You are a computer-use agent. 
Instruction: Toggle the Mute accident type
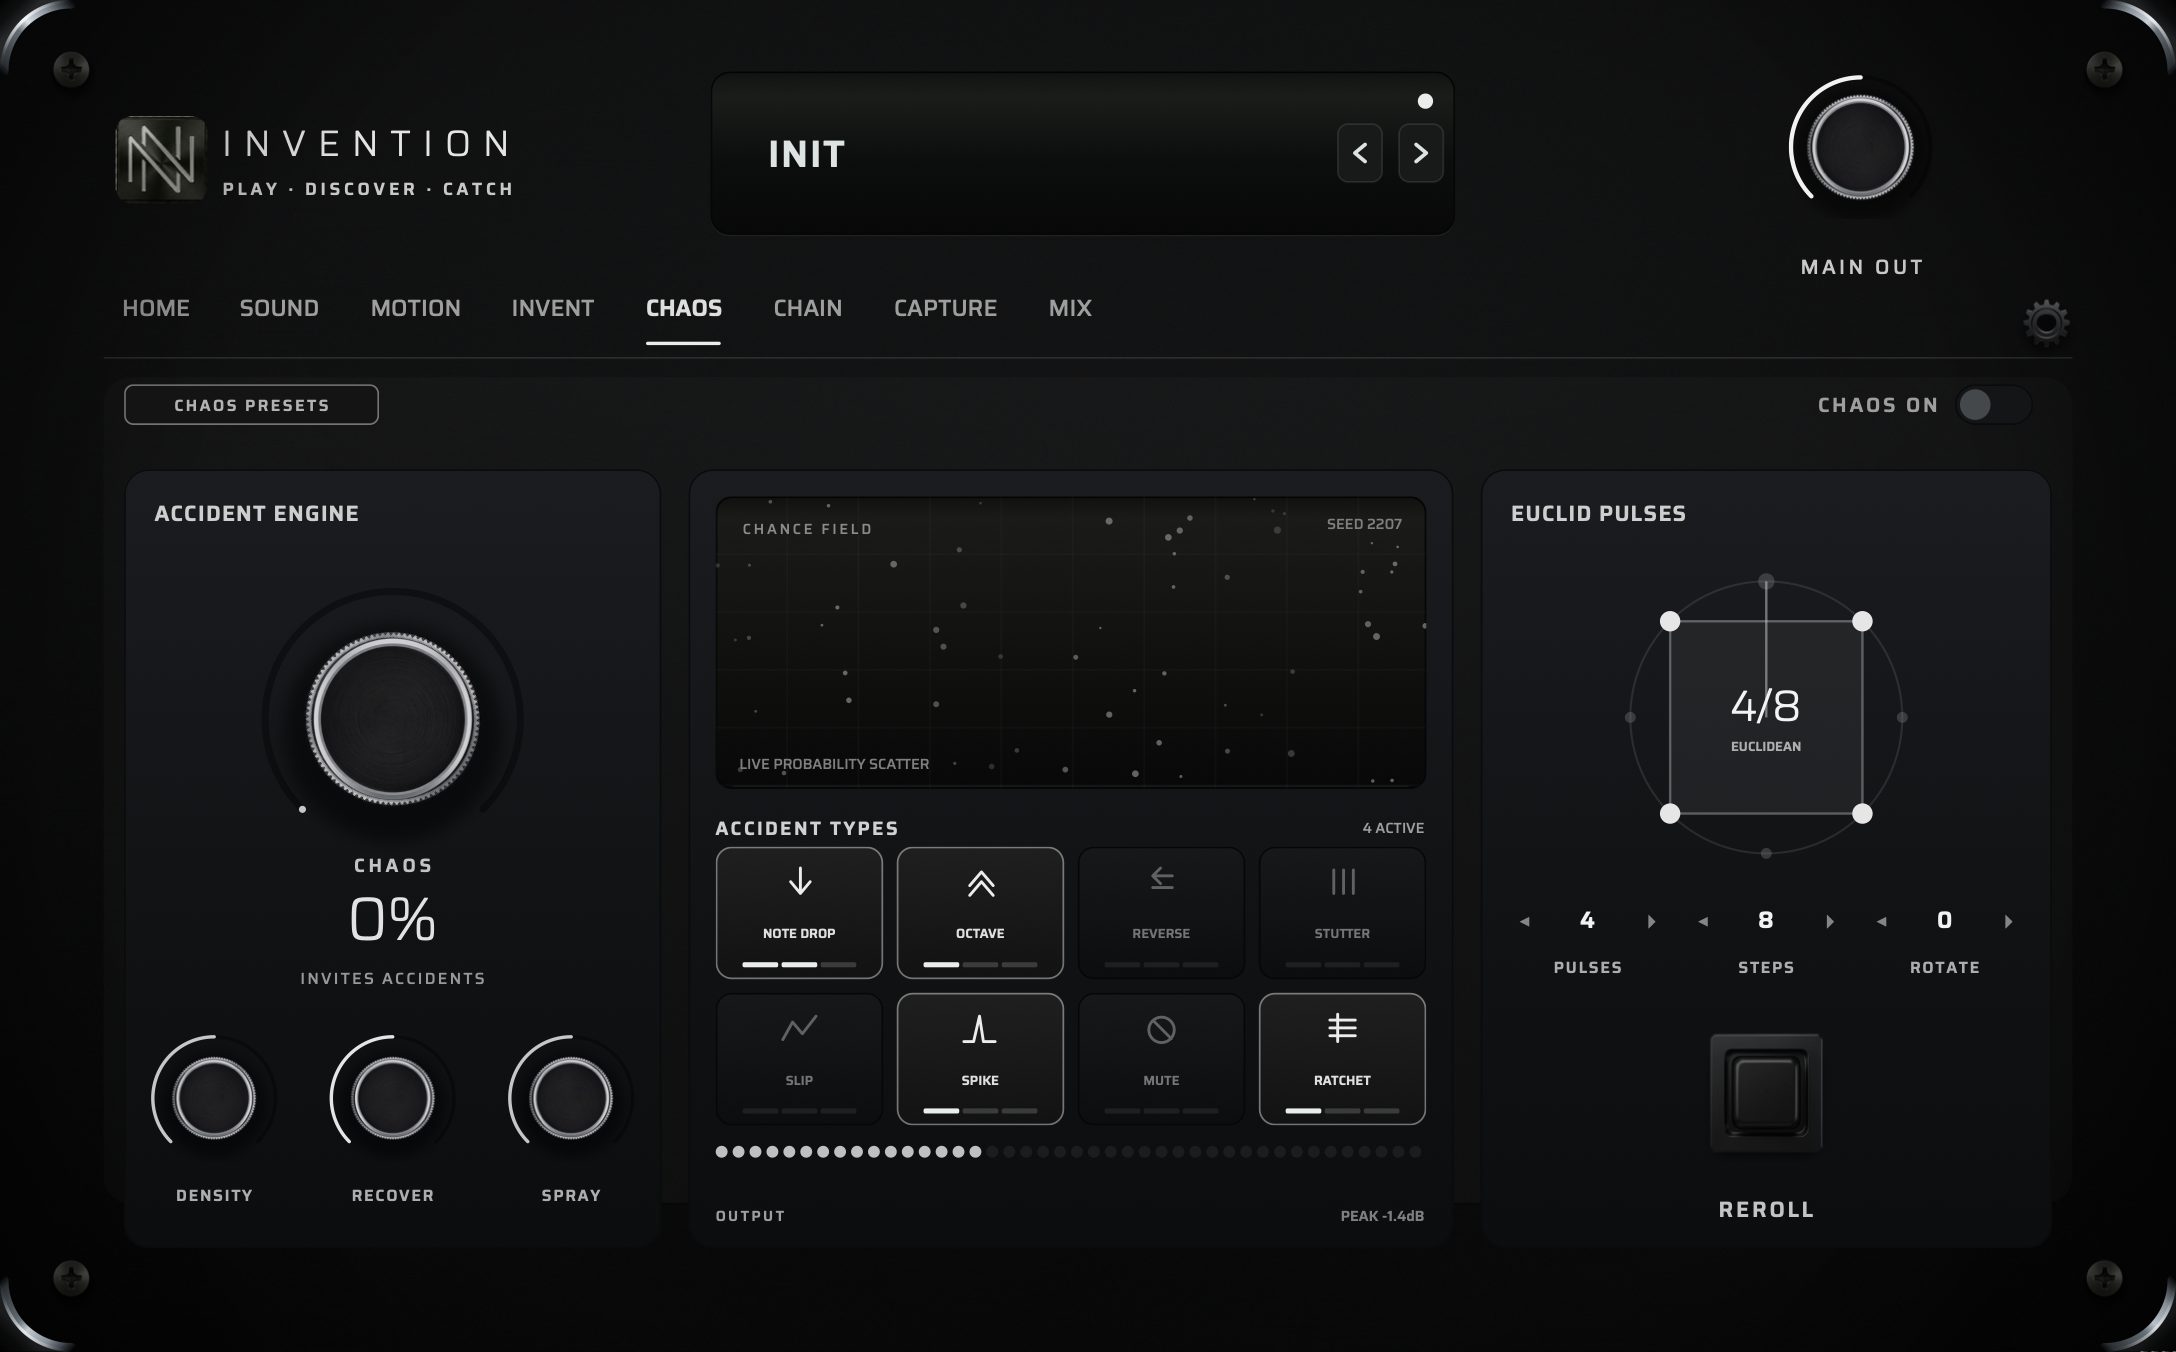[1161, 1059]
